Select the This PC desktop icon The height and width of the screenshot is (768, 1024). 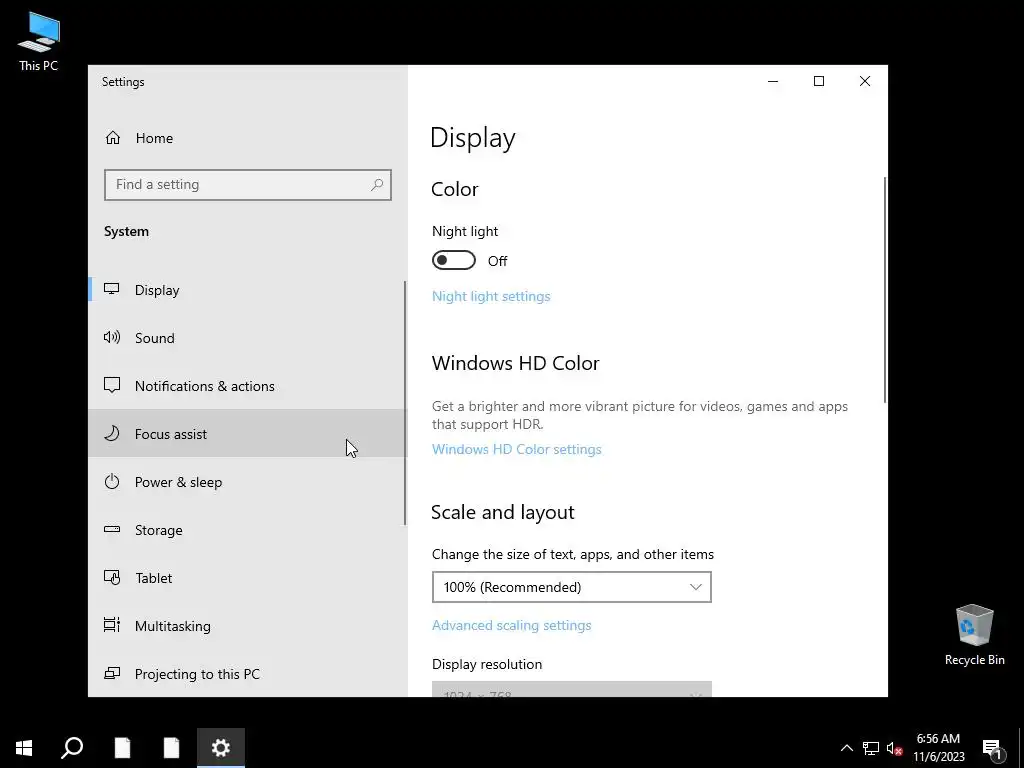(39, 42)
